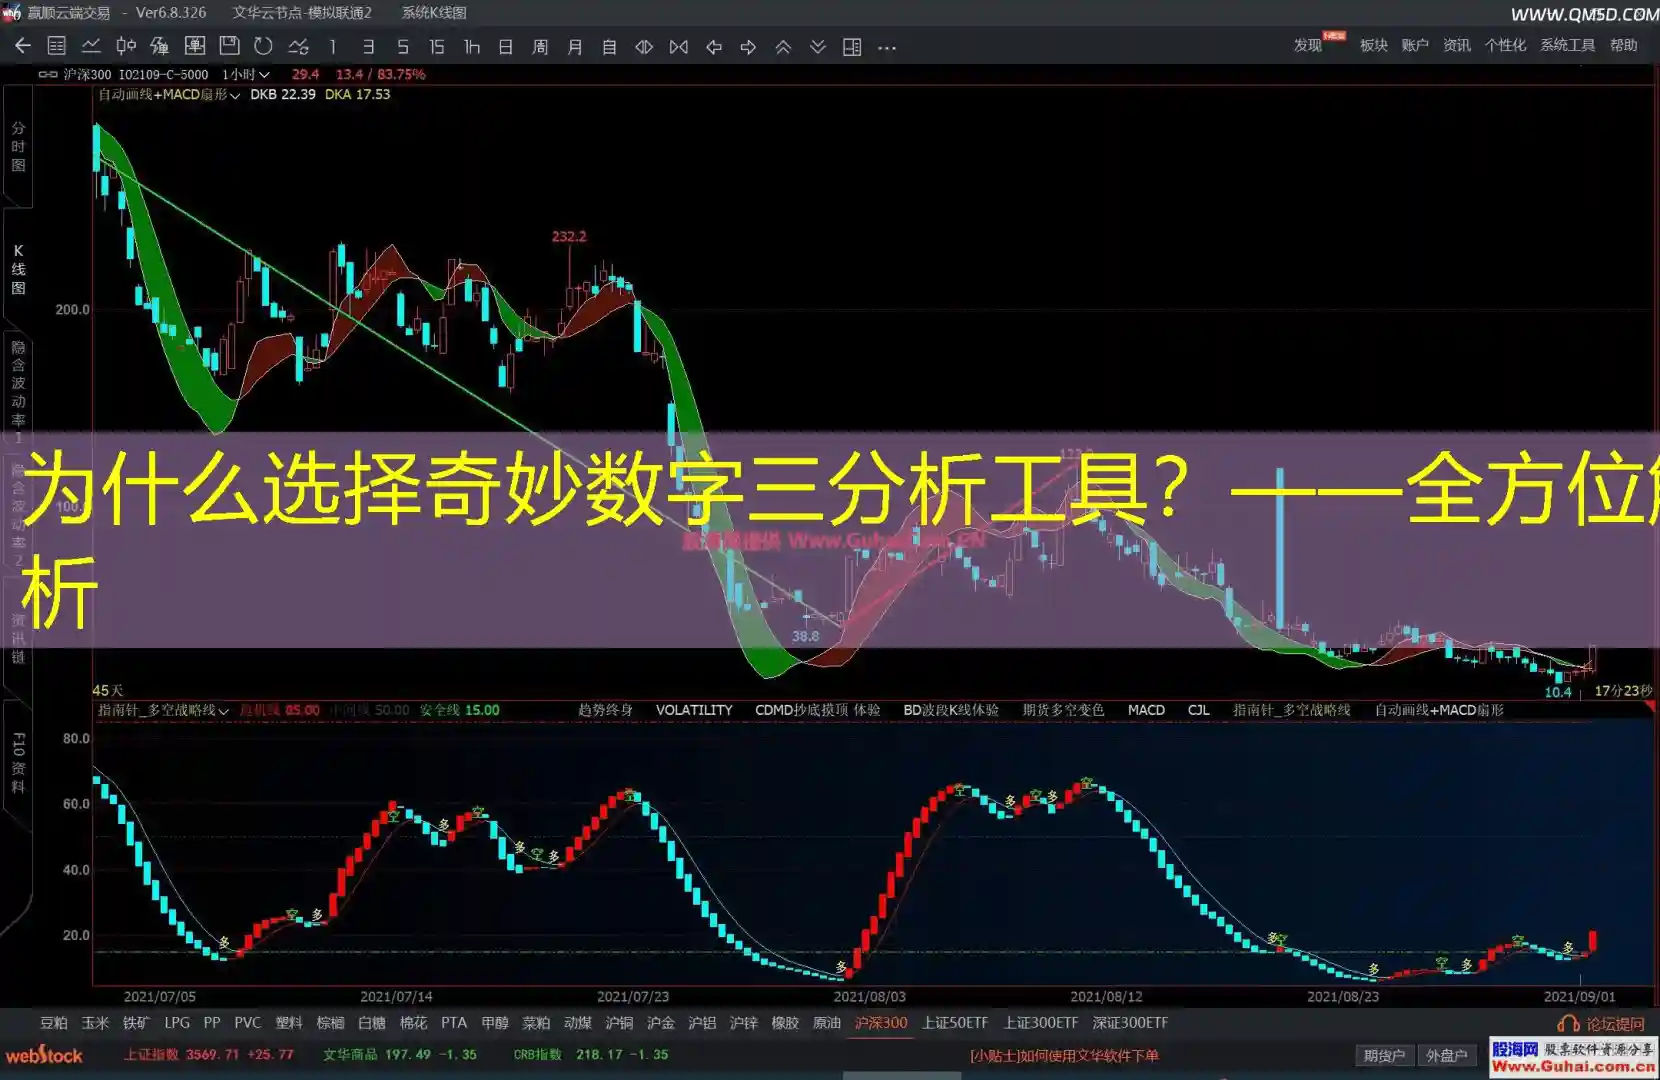
Task: Select the 原油 commodity tab
Action: pyautogui.click(x=827, y=1023)
